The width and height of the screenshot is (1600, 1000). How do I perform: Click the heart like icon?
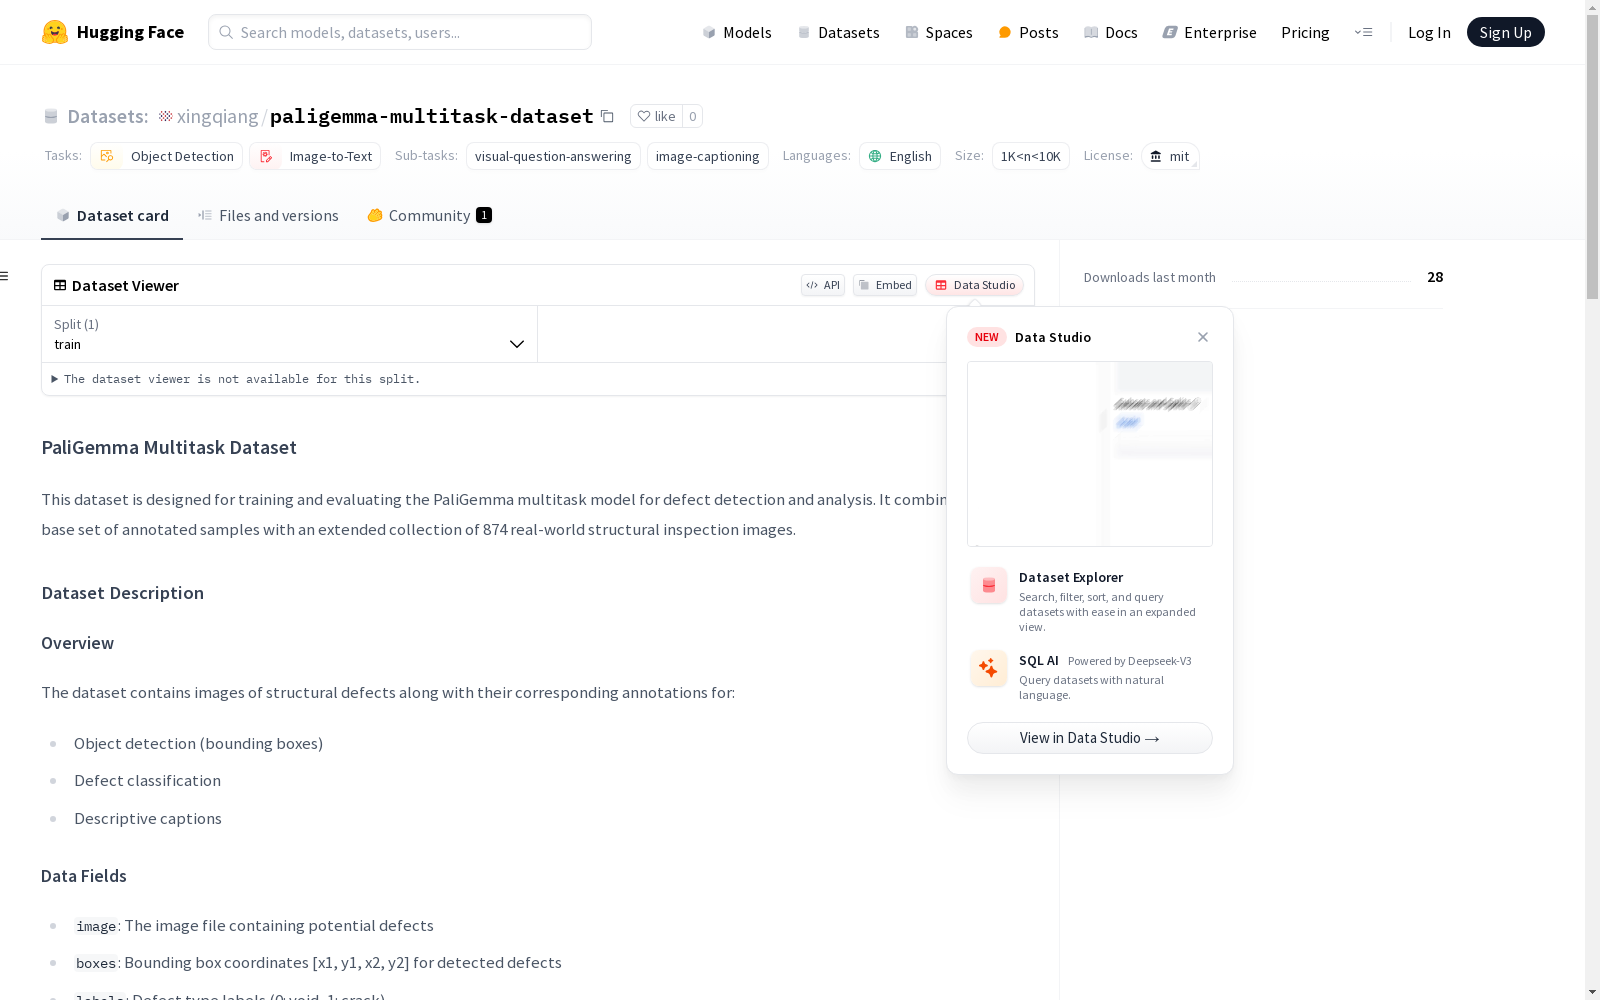tap(644, 116)
